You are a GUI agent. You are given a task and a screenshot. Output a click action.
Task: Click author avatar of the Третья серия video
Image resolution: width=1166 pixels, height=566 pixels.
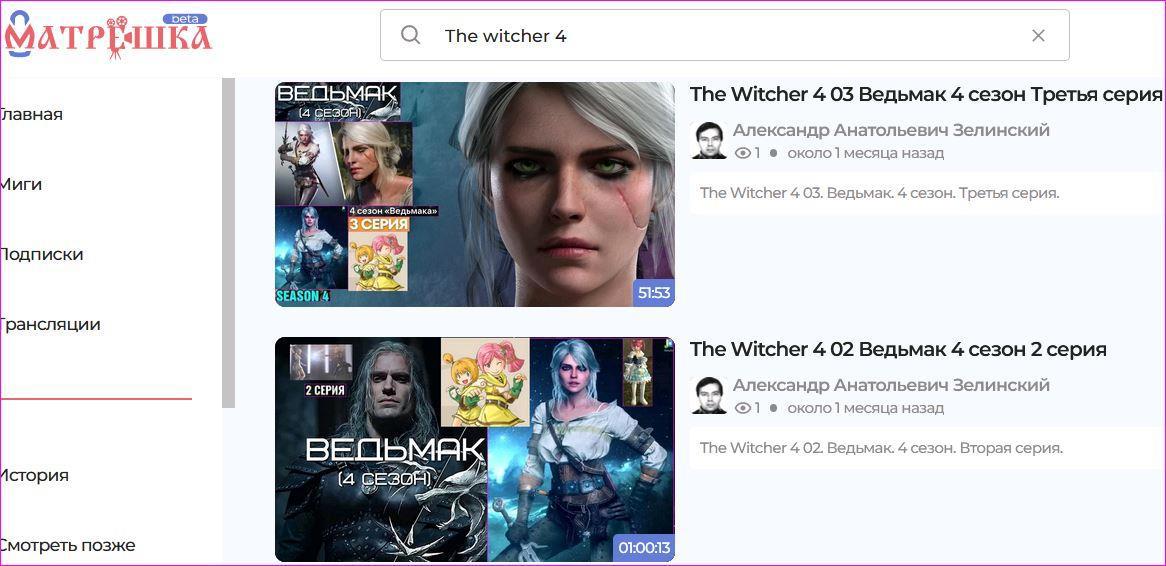[x=708, y=141]
